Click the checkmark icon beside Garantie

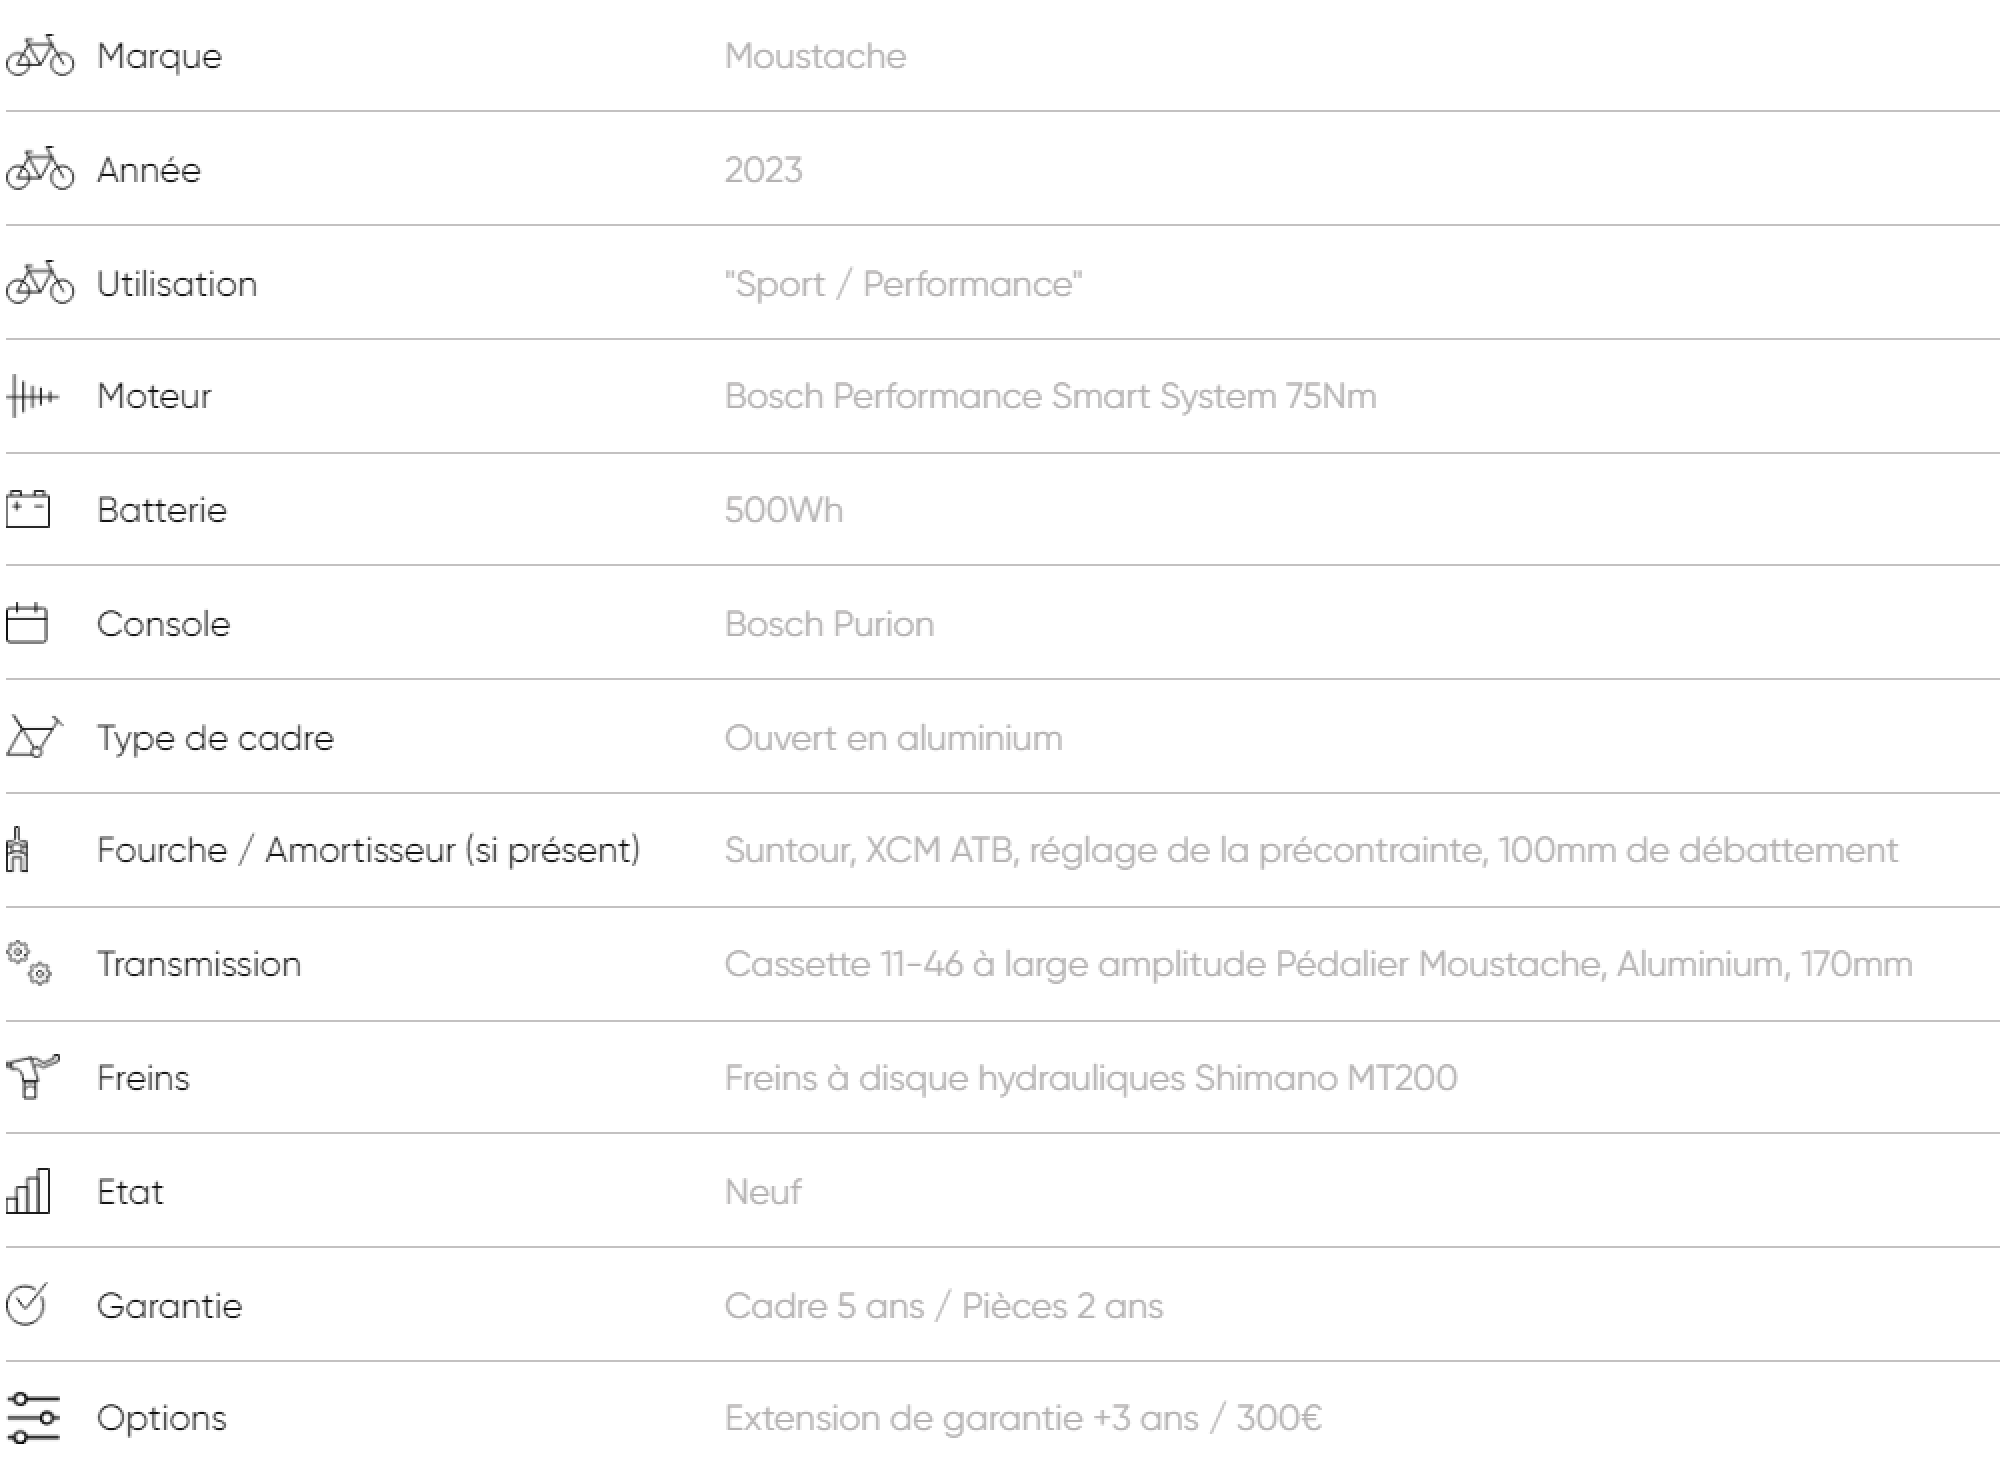[26, 1305]
